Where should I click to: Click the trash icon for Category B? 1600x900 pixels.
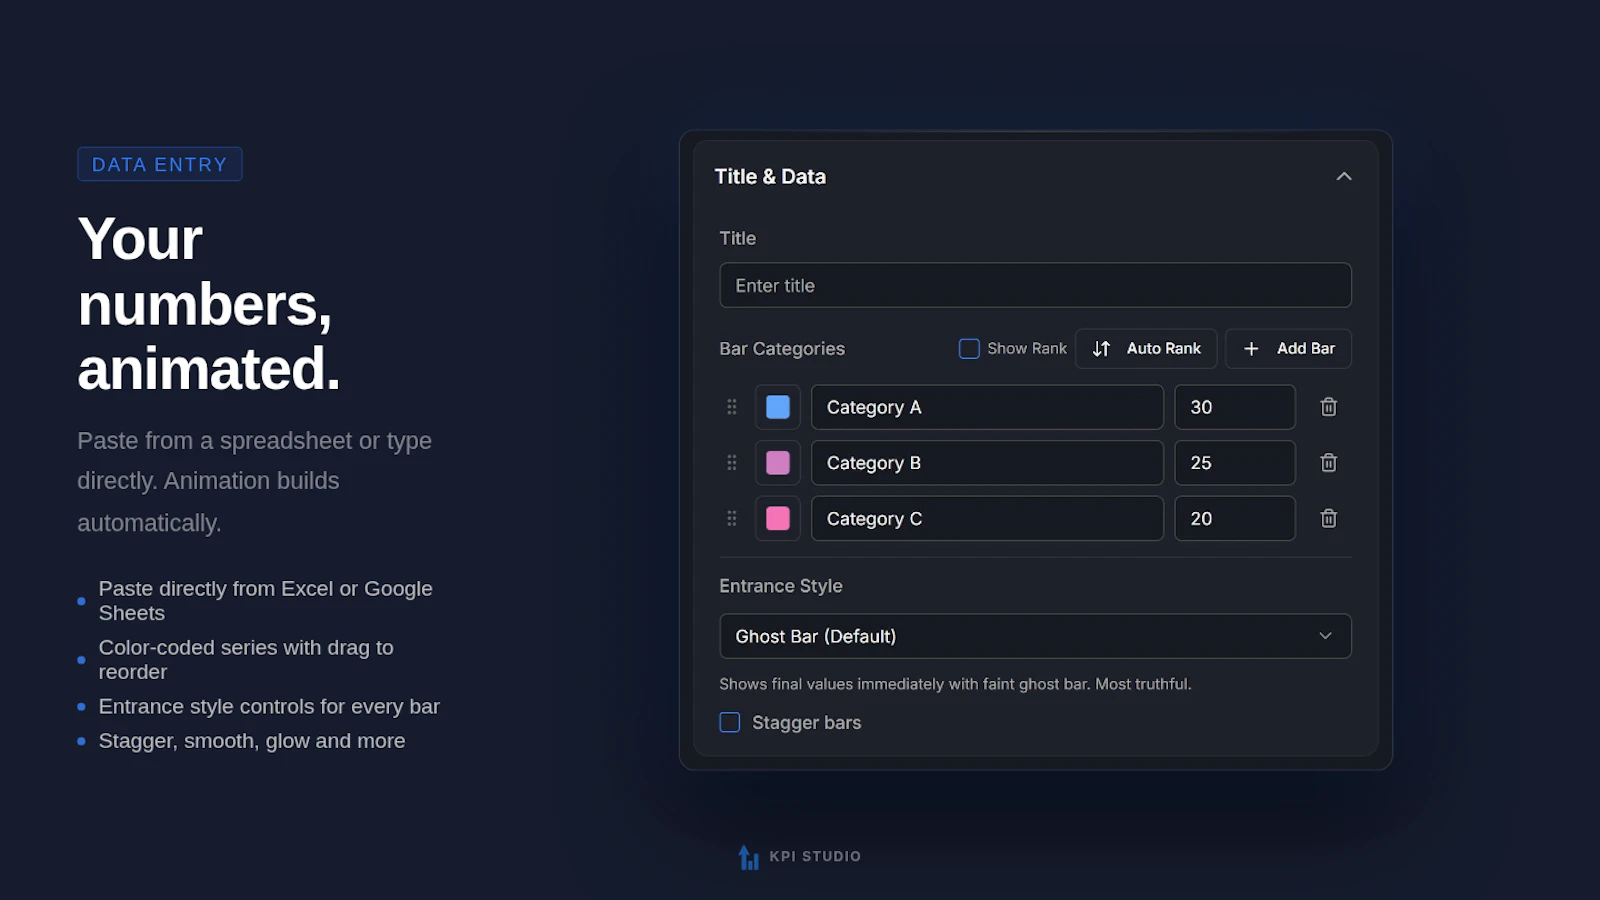[1328, 462]
